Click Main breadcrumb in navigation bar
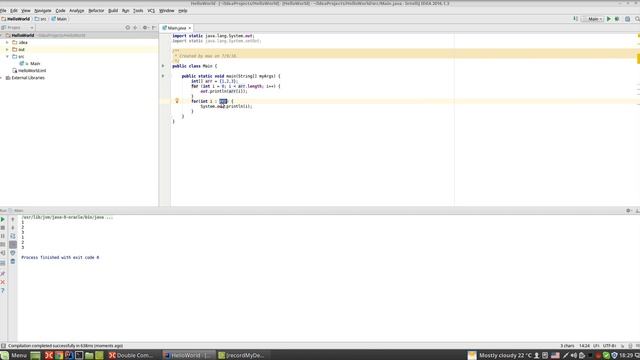 [x=59, y=19]
